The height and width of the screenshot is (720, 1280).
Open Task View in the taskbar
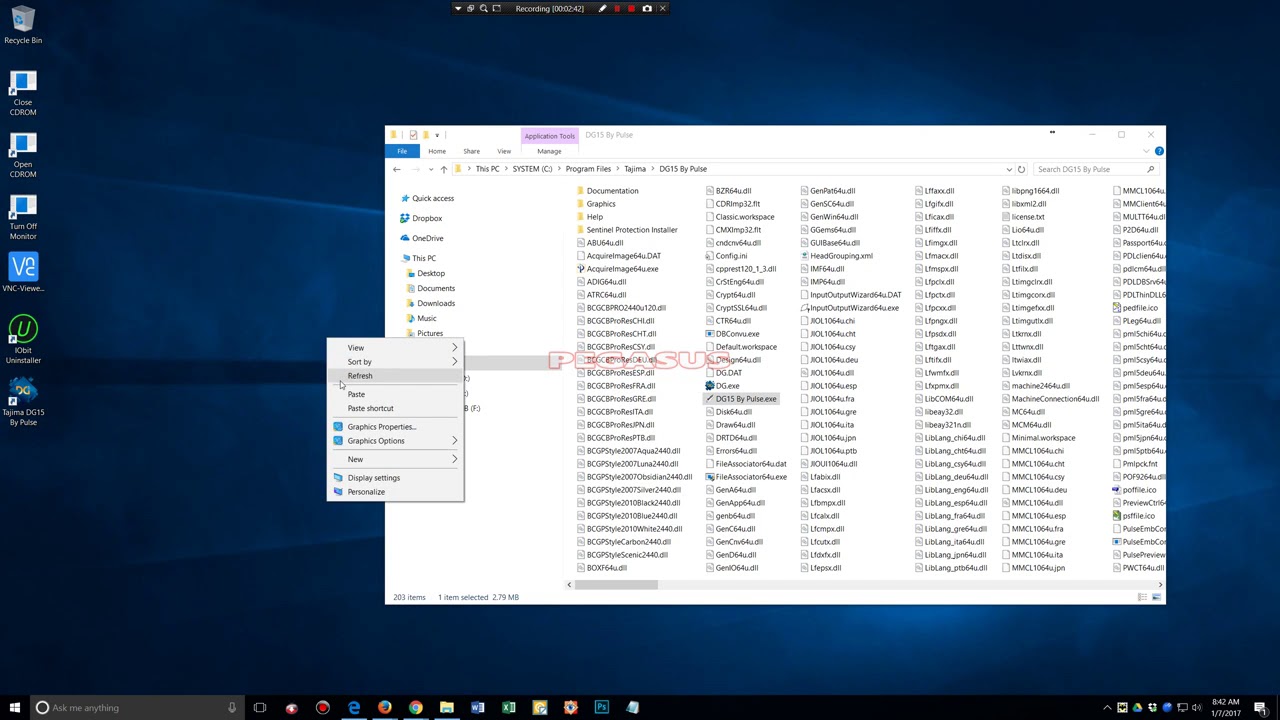tap(260, 708)
